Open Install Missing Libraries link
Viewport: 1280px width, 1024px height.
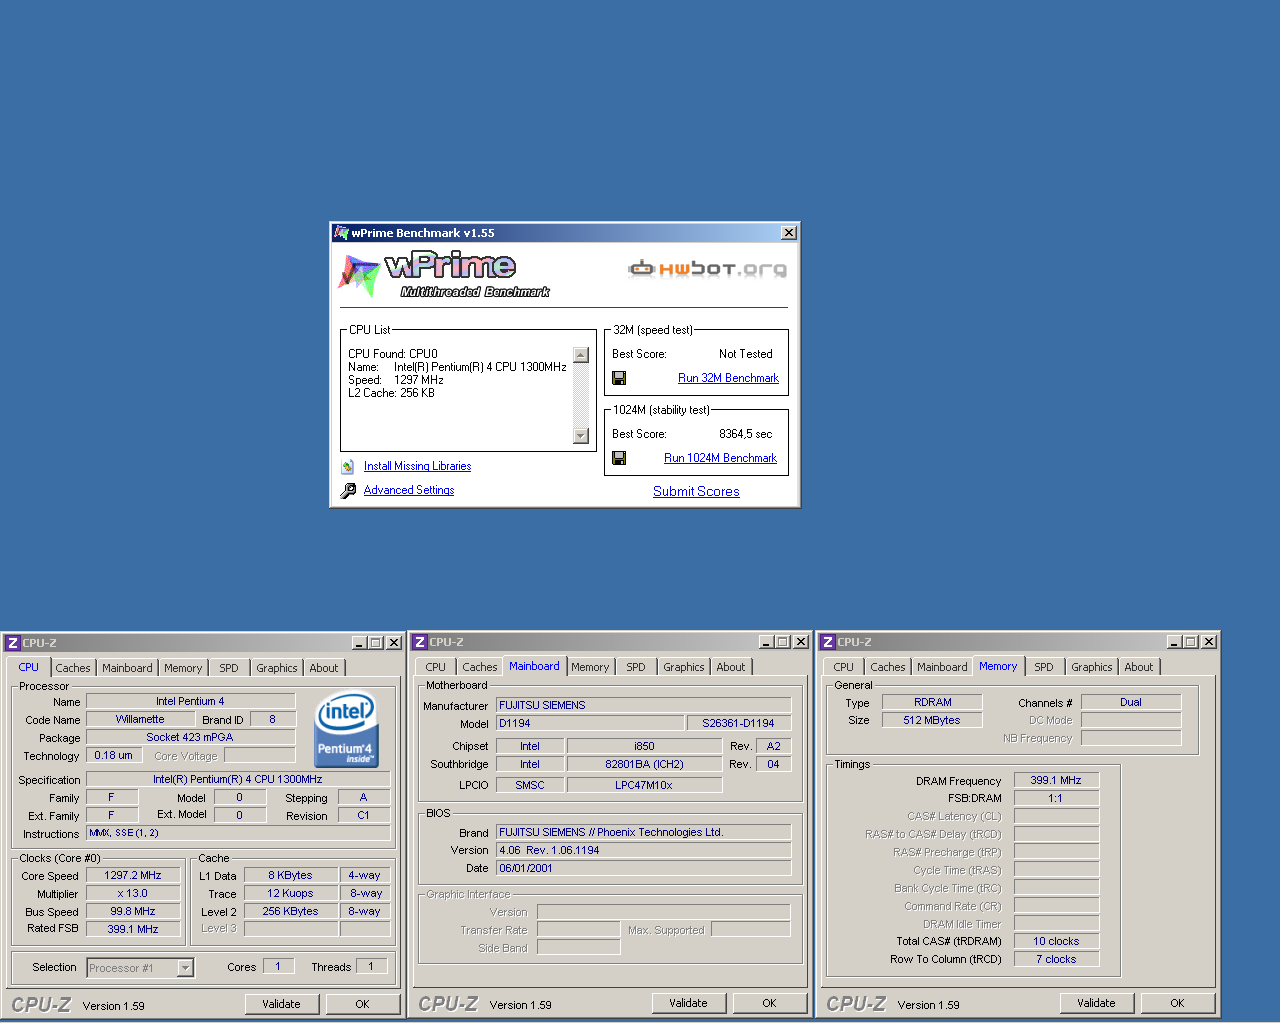click(417, 466)
